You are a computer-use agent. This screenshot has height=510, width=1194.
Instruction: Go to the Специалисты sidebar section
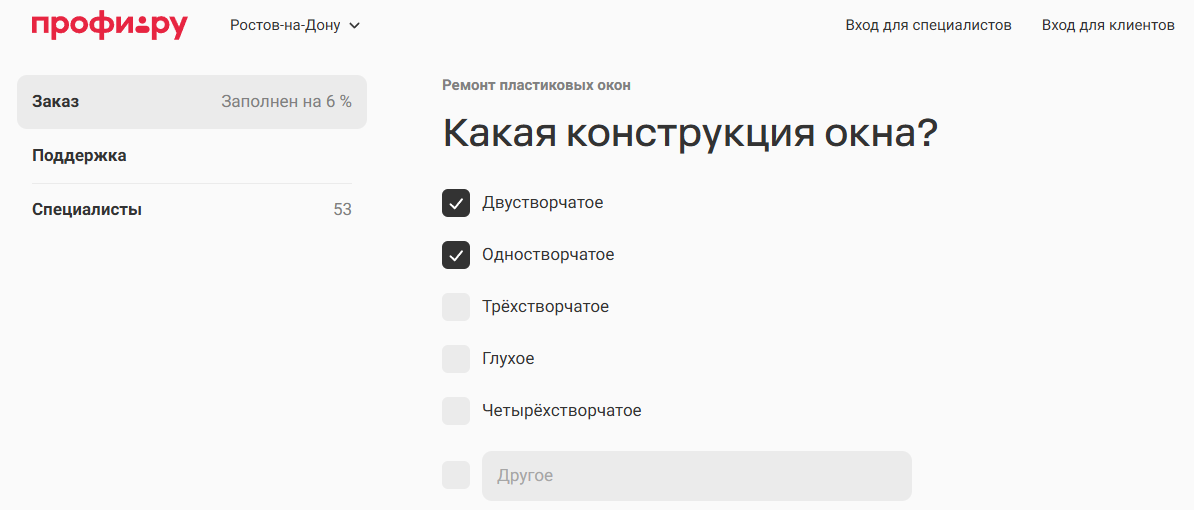coord(192,209)
